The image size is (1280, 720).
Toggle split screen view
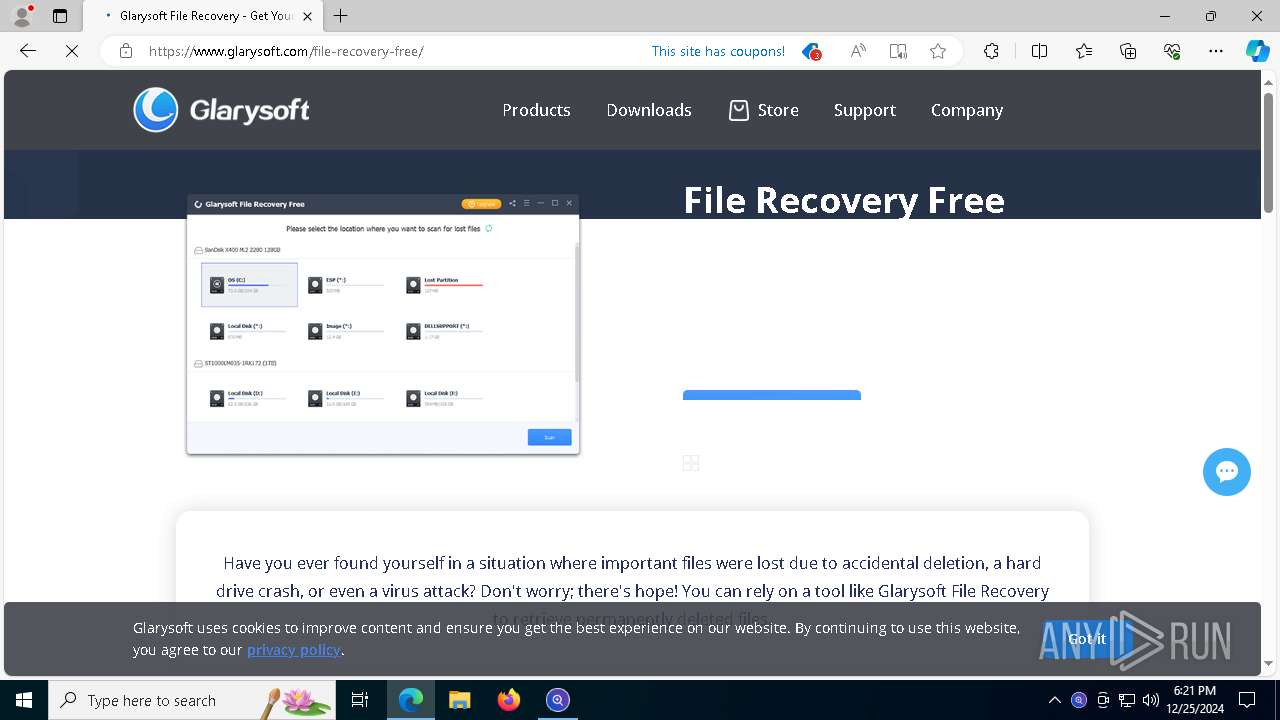point(1039,51)
